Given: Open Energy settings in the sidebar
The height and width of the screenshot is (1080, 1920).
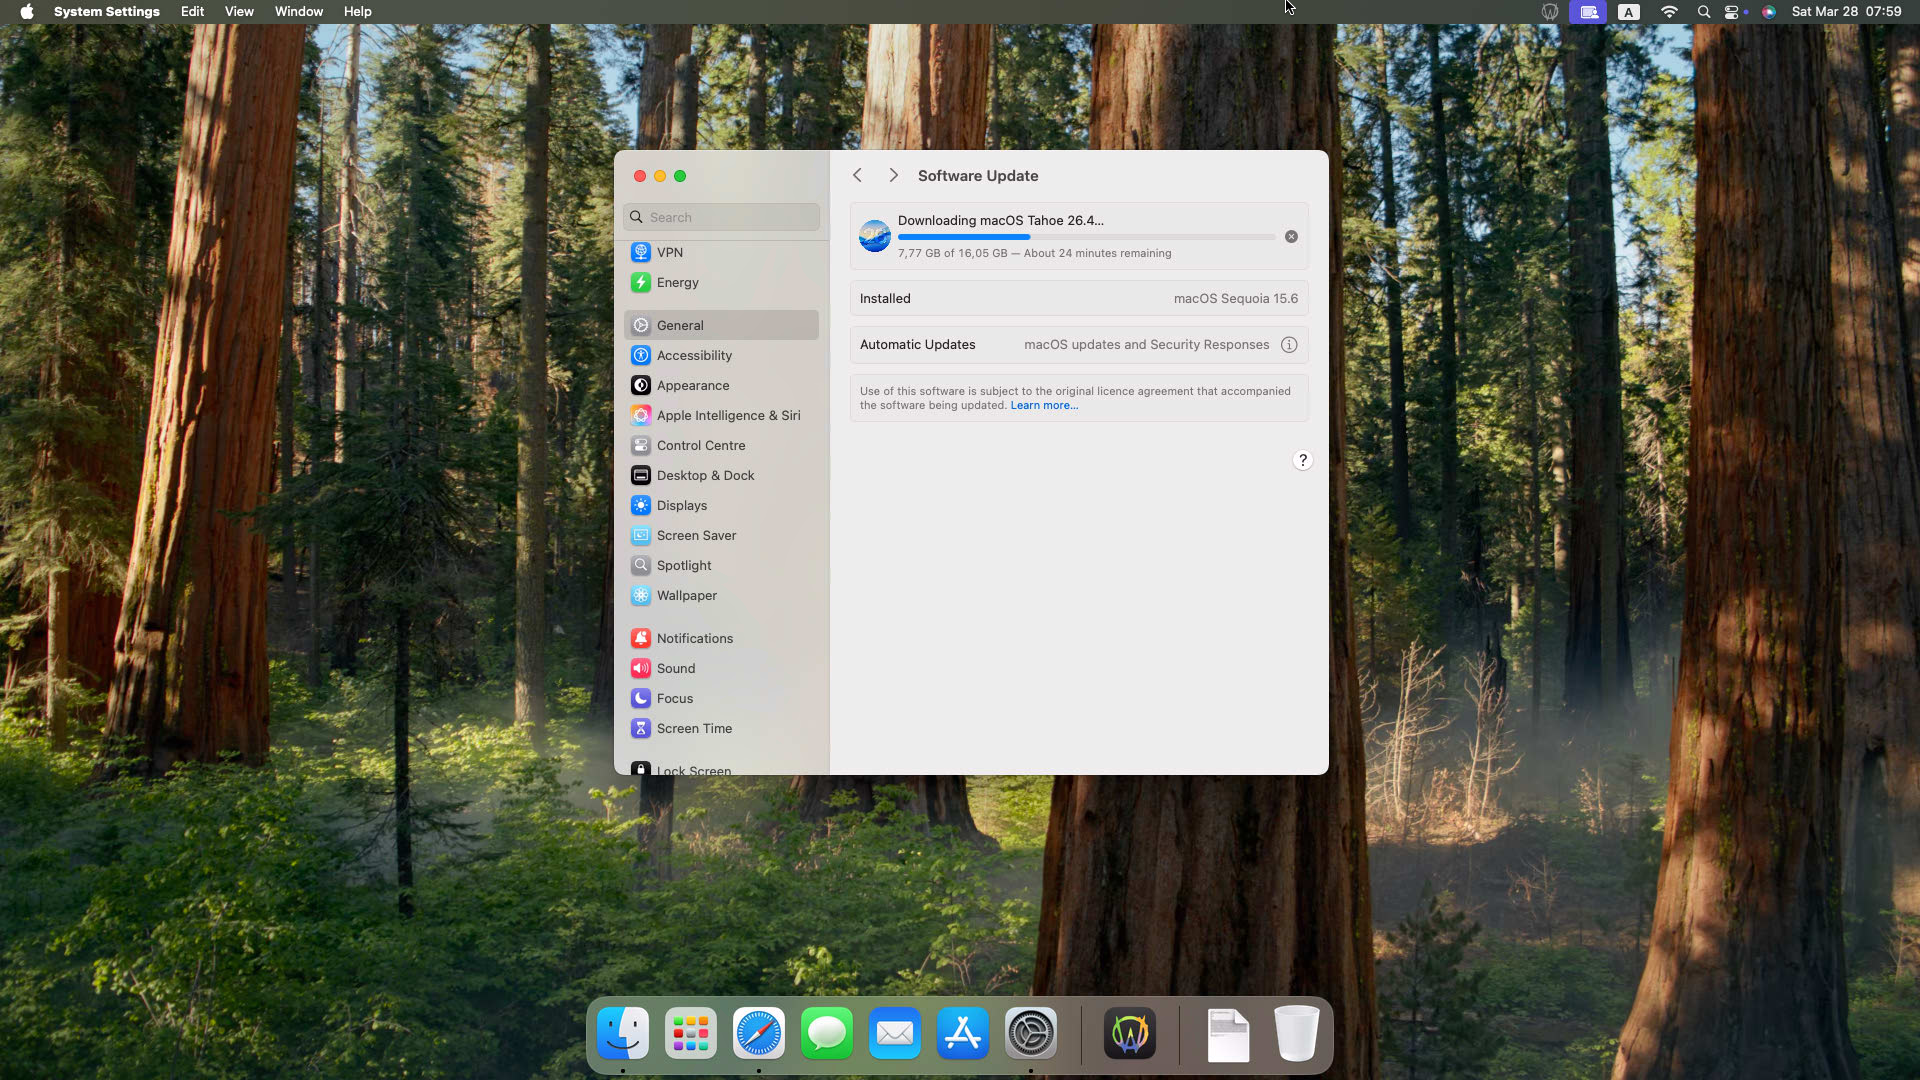Looking at the screenshot, I should pos(721,283).
